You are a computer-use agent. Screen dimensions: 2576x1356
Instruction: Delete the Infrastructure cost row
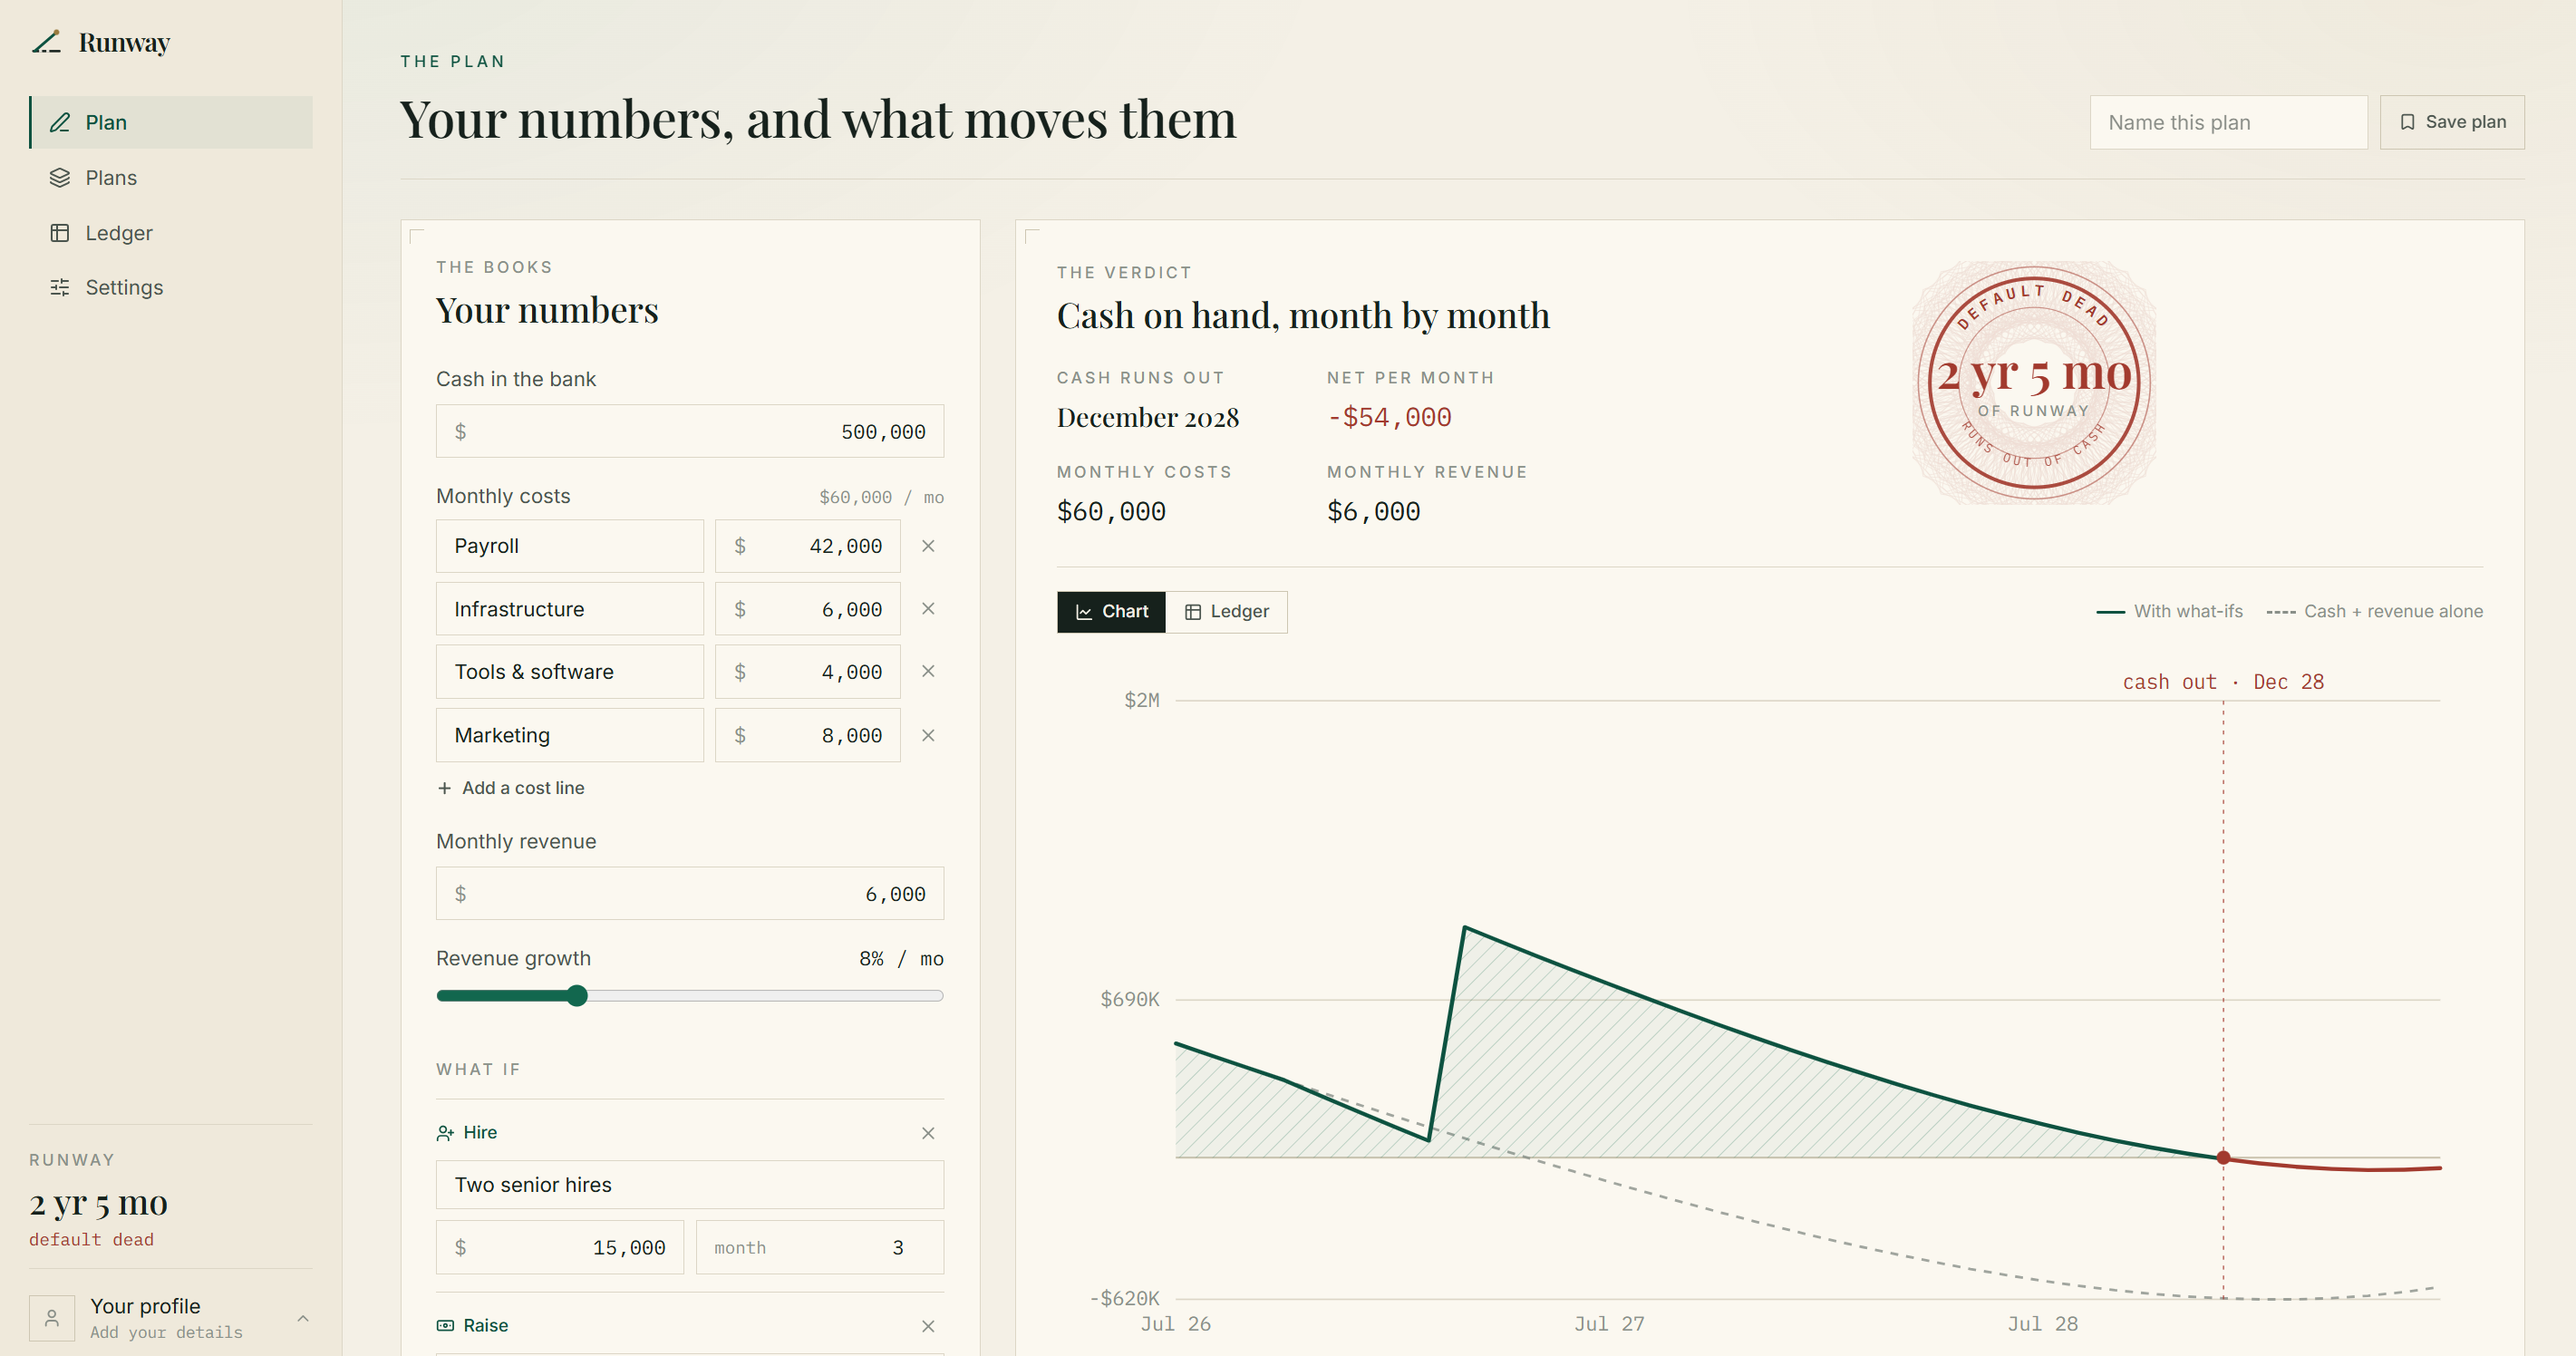coord(928,608)
